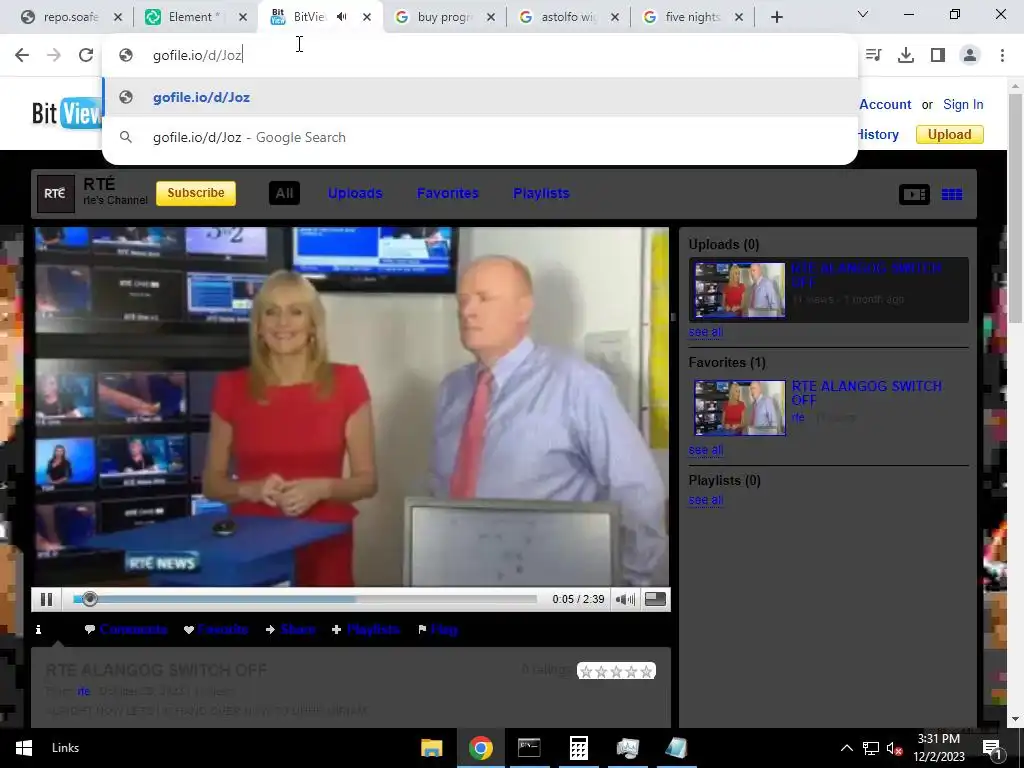This screenshot has height=768, width=1024.
Task: Switch to player view layout icon
Action: click(914, 195)
